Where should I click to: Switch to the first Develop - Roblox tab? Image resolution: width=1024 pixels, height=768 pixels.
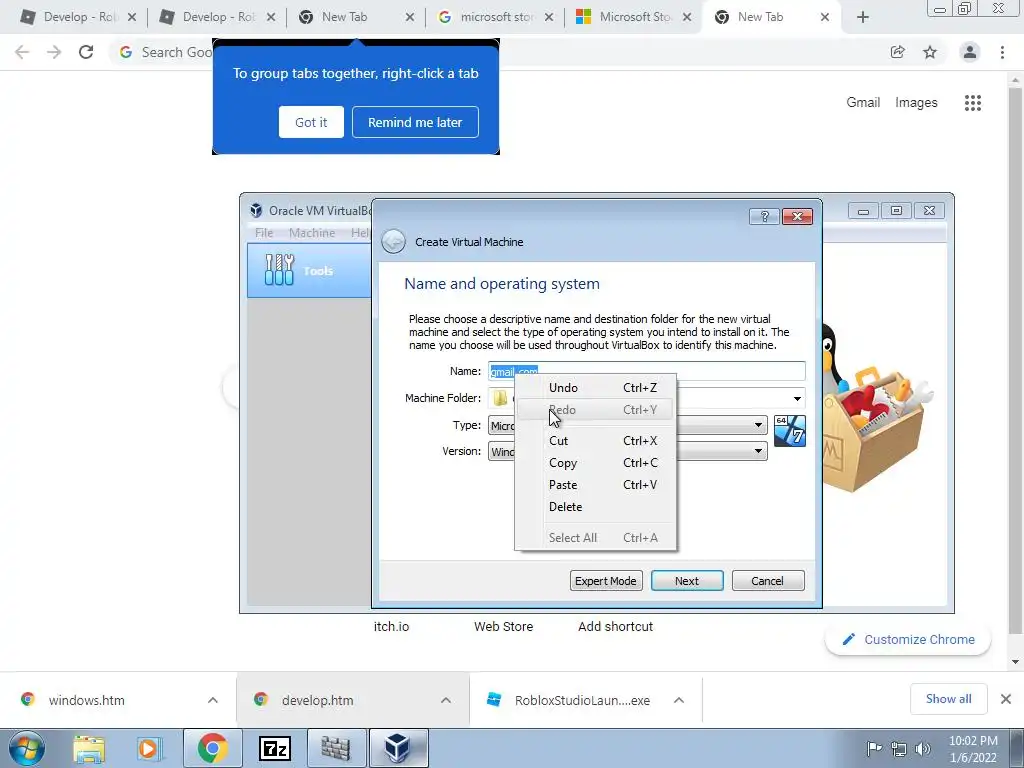pyautogui.click(x=77, y=17)
